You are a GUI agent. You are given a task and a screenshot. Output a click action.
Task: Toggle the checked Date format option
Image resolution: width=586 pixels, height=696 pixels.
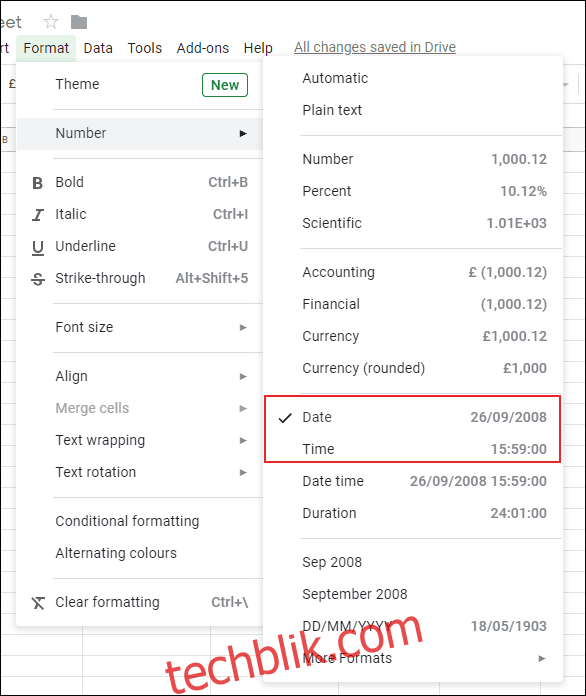(x=412, y=417)
